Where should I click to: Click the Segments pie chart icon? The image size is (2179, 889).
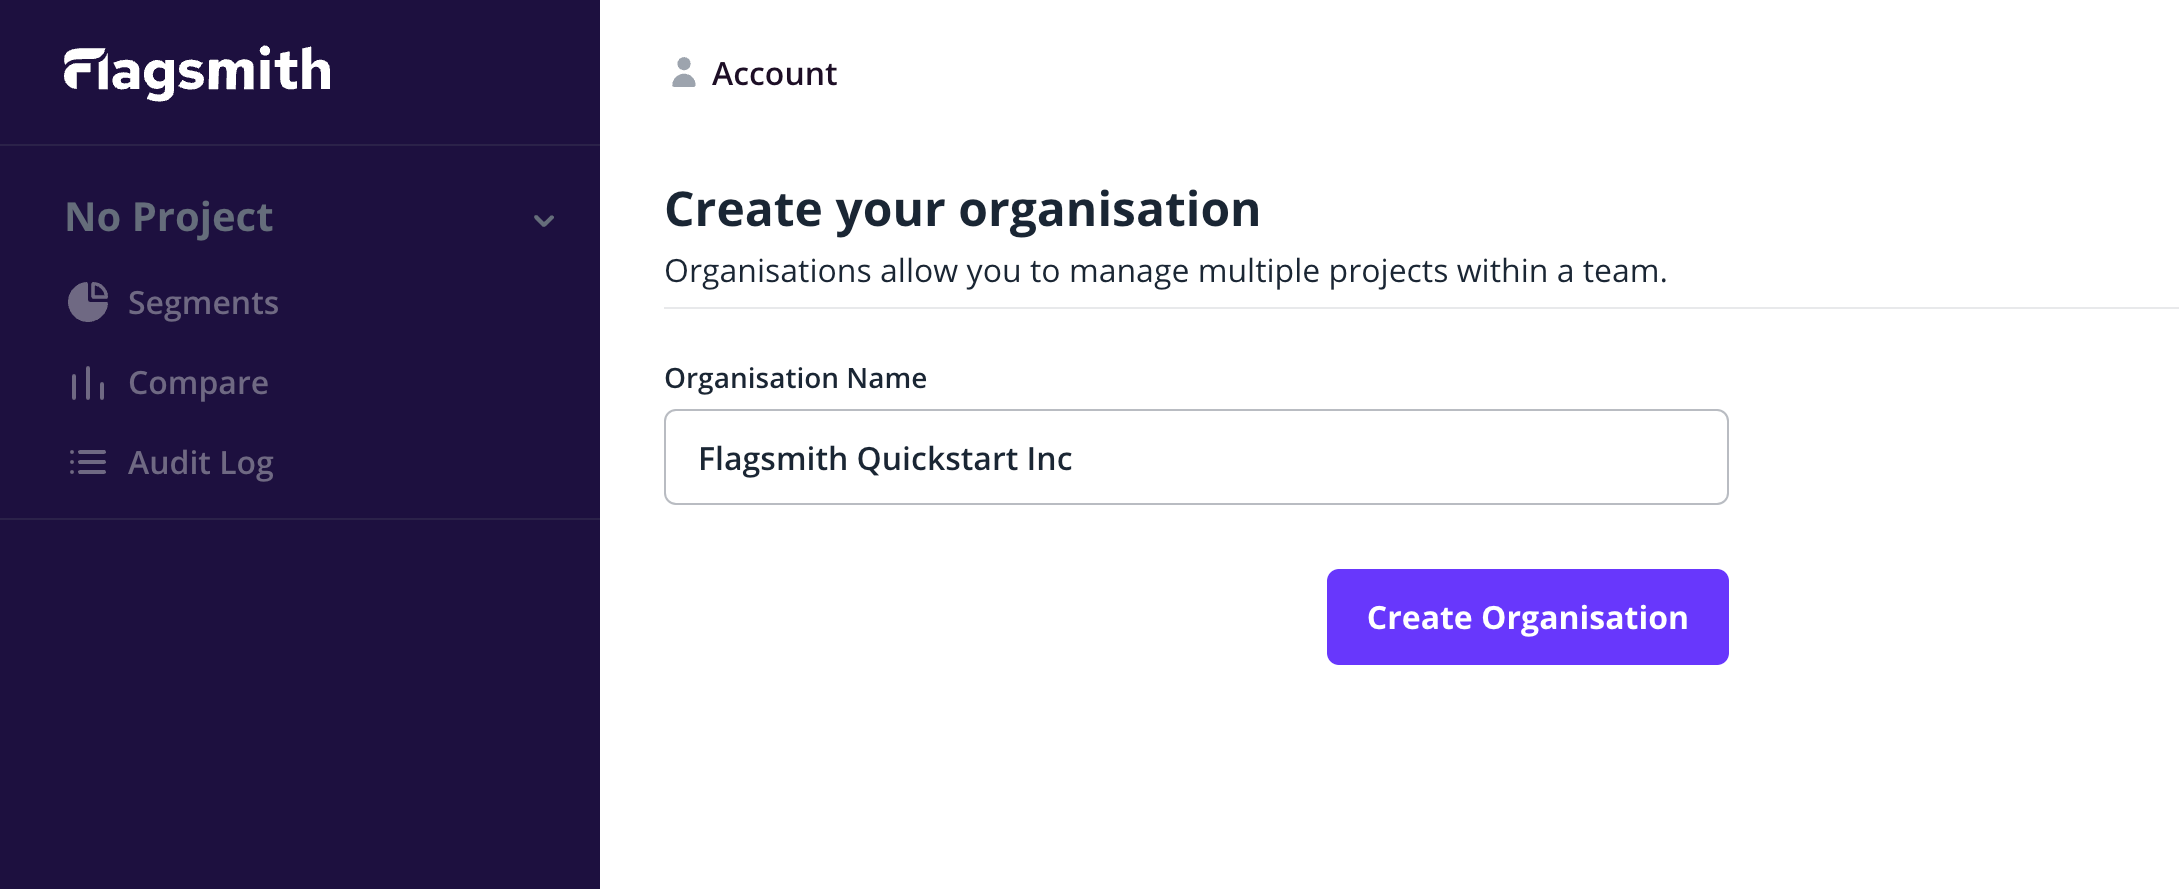pos(88,302)
